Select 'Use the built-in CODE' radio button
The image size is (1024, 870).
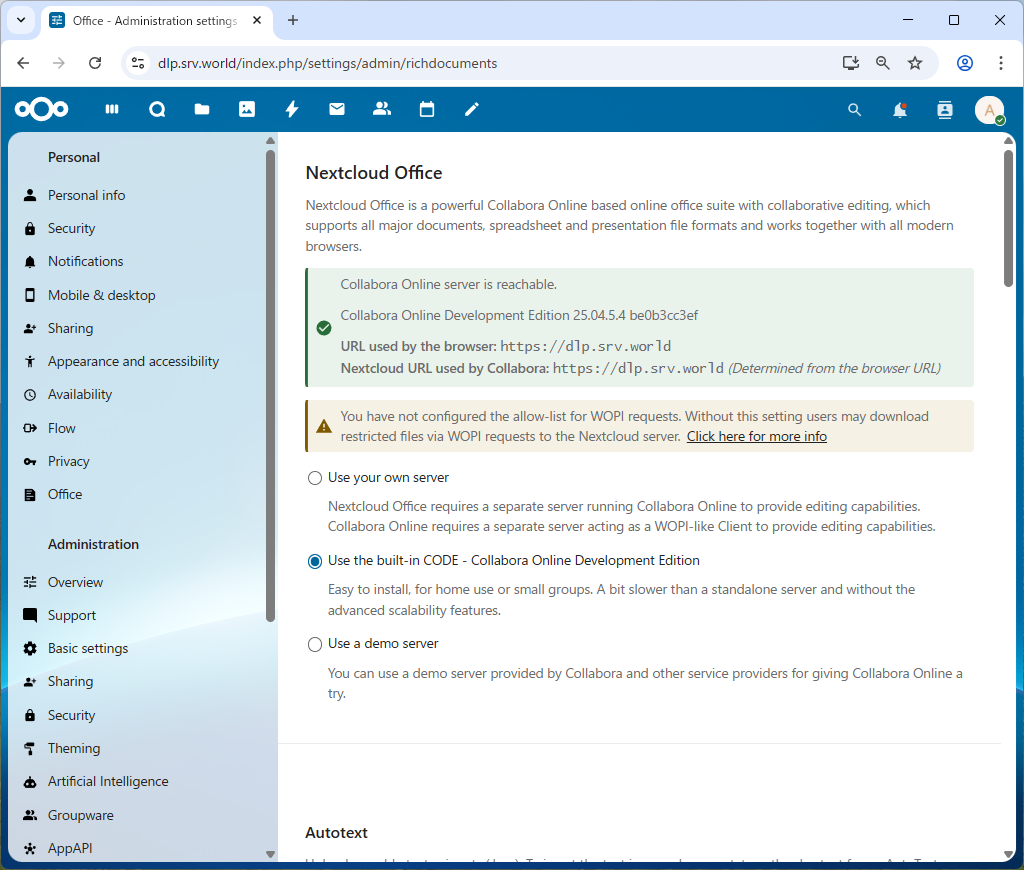(x=315, y=561)
